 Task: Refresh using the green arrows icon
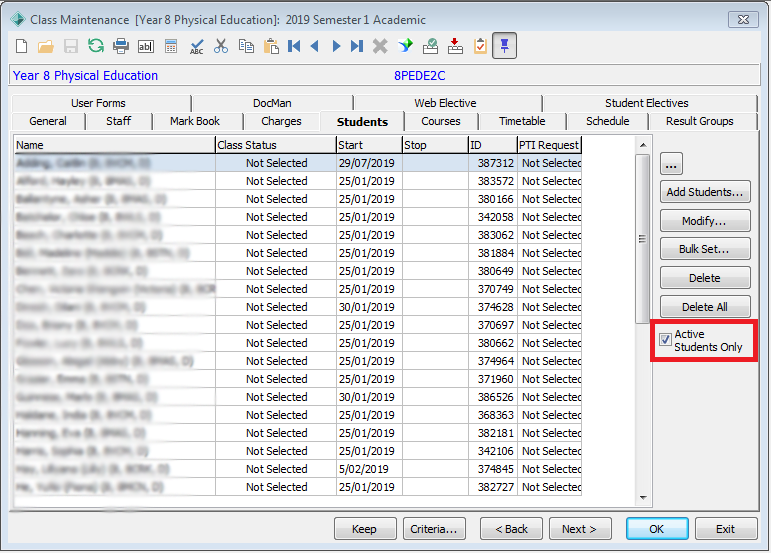pos(96,46)
